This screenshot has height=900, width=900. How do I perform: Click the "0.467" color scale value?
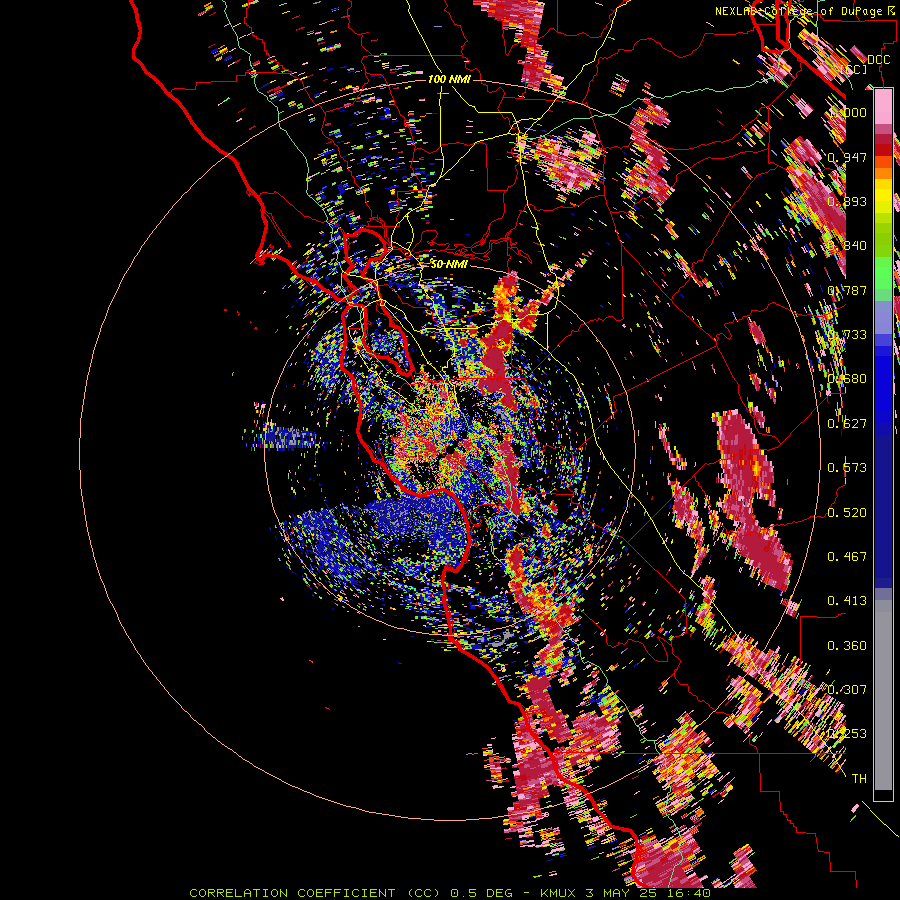(x=847, y=557)
